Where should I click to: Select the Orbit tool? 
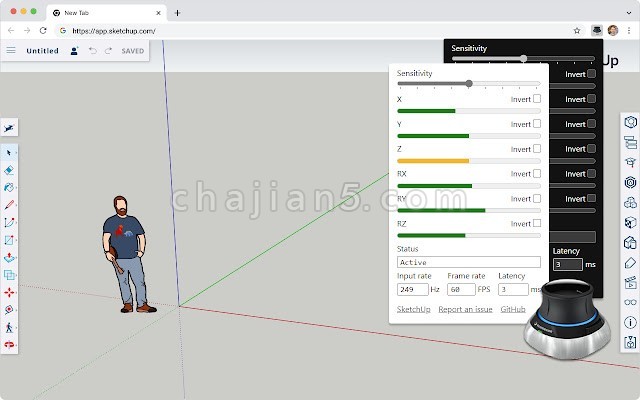9,345
